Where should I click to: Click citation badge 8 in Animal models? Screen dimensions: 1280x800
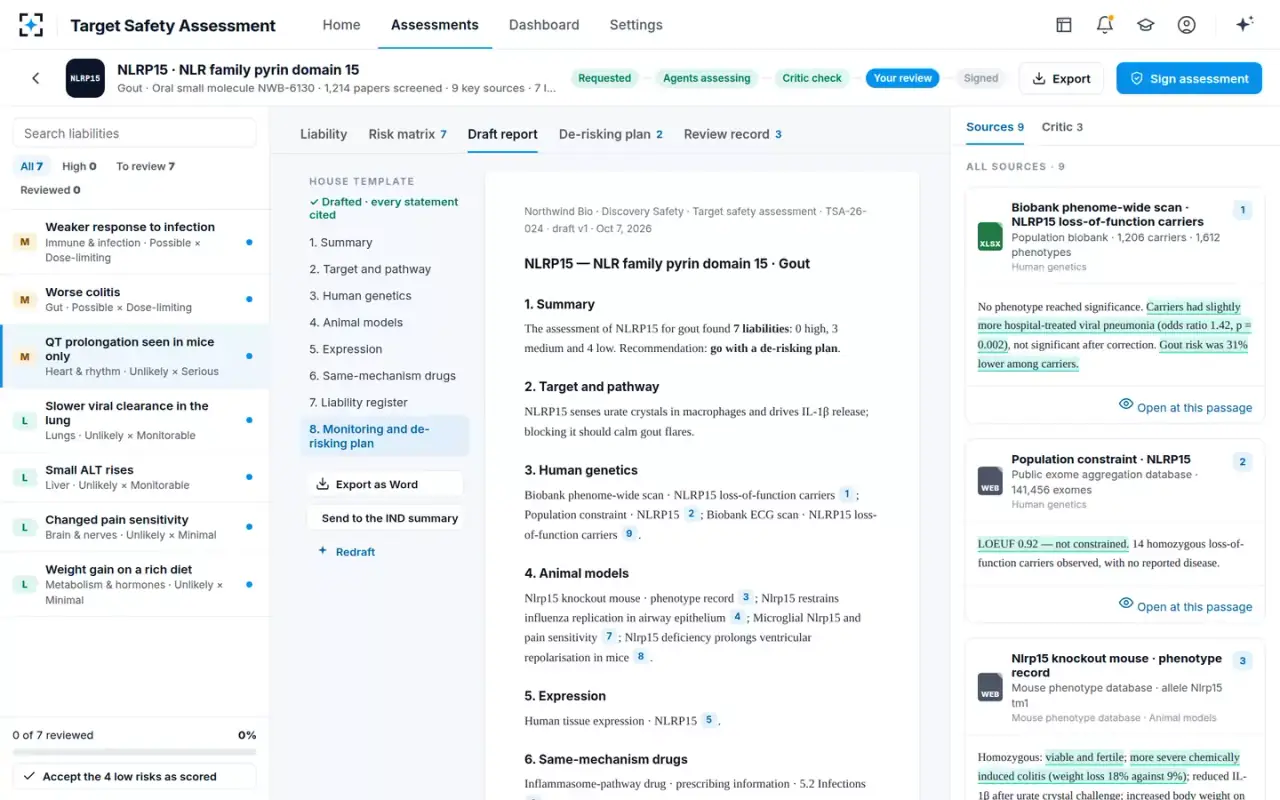click(x=641, y=657)
